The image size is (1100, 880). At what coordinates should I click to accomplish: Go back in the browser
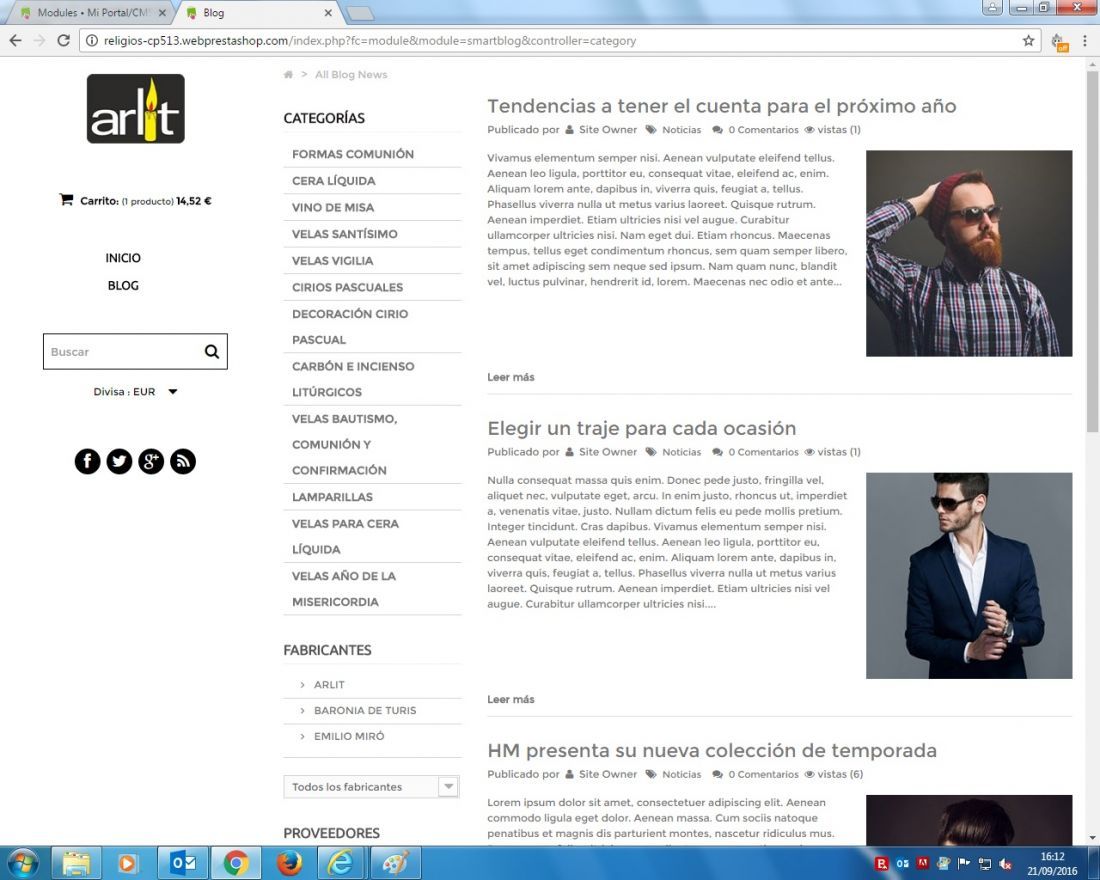coord(15,41)
